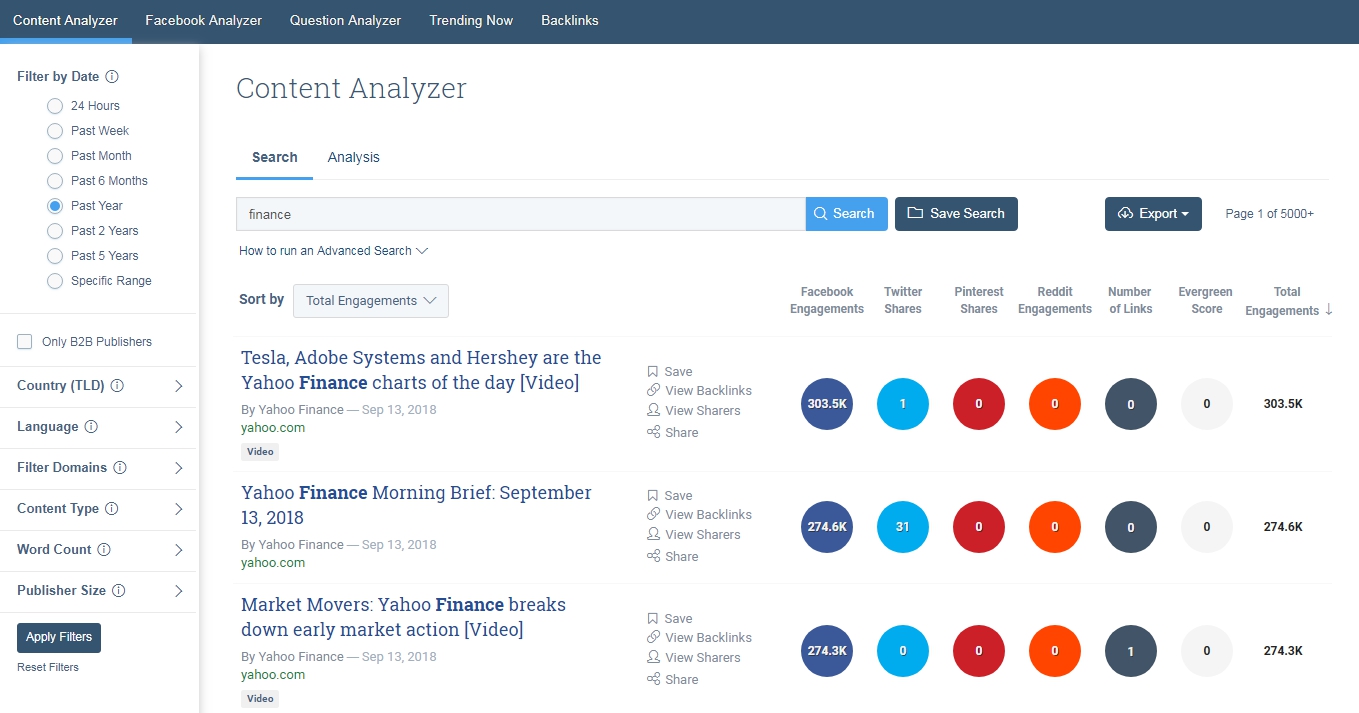
Task: Open the Backlinks nav item
Action: pyautogui.click(x=570, y=21)
